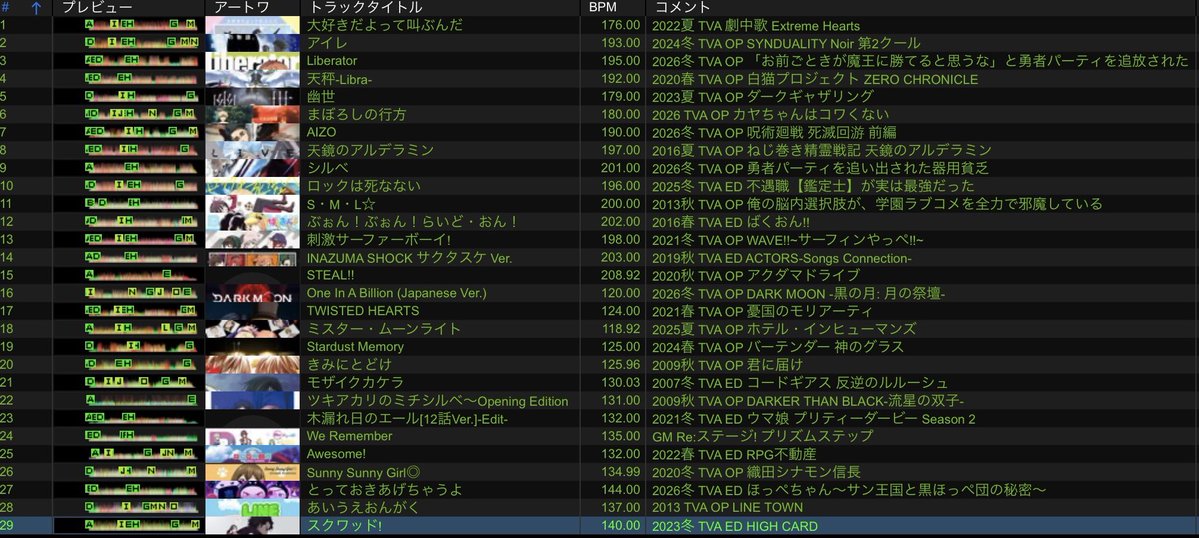Click the blue sort arrow in header
The width and height of the screenshot is (1199, 538).
click(x=35, y=8)
